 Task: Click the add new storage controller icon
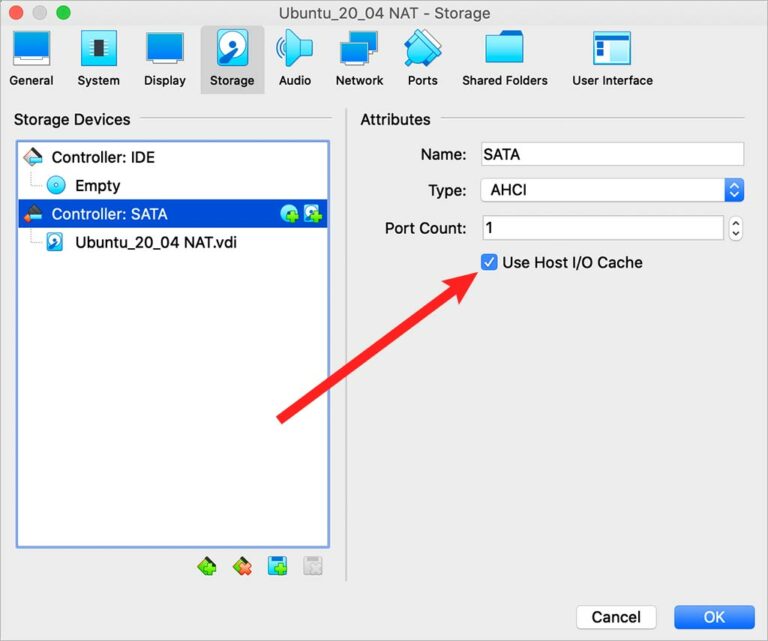207,567
